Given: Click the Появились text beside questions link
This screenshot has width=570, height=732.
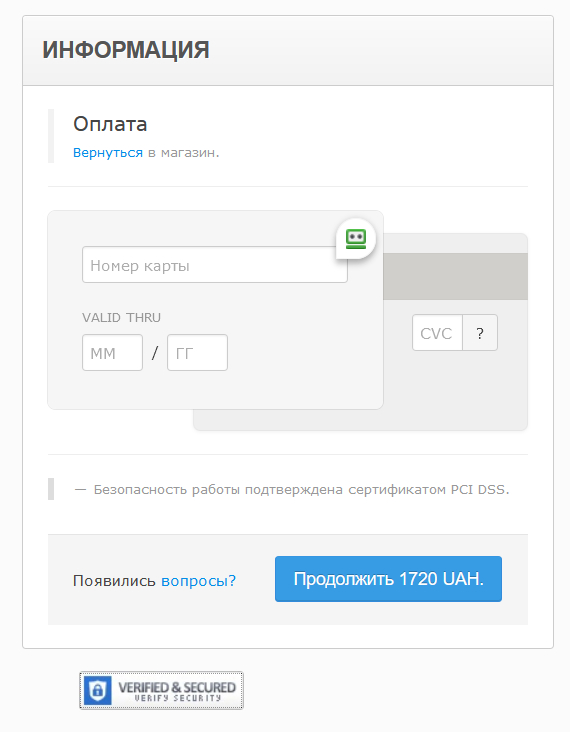Looking at the screenshot, I should [114, 581].
